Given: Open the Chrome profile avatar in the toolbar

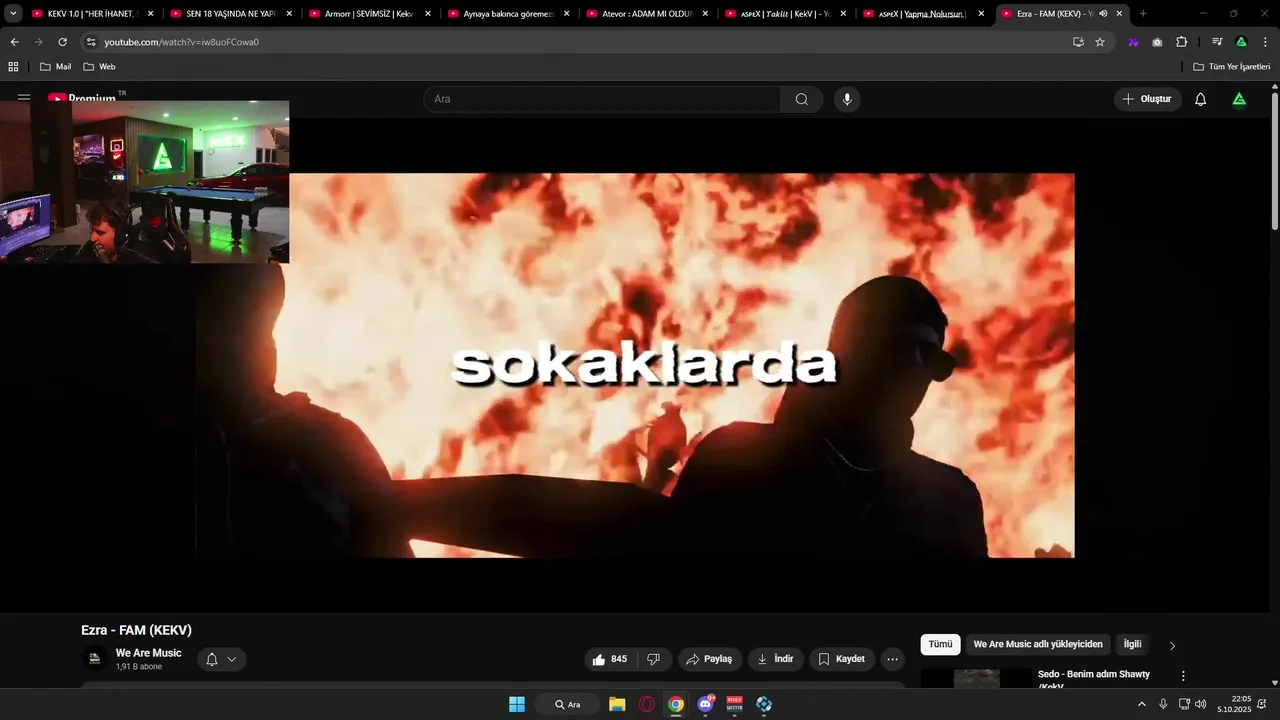Looking at the screenshot, I should 1241,42.
